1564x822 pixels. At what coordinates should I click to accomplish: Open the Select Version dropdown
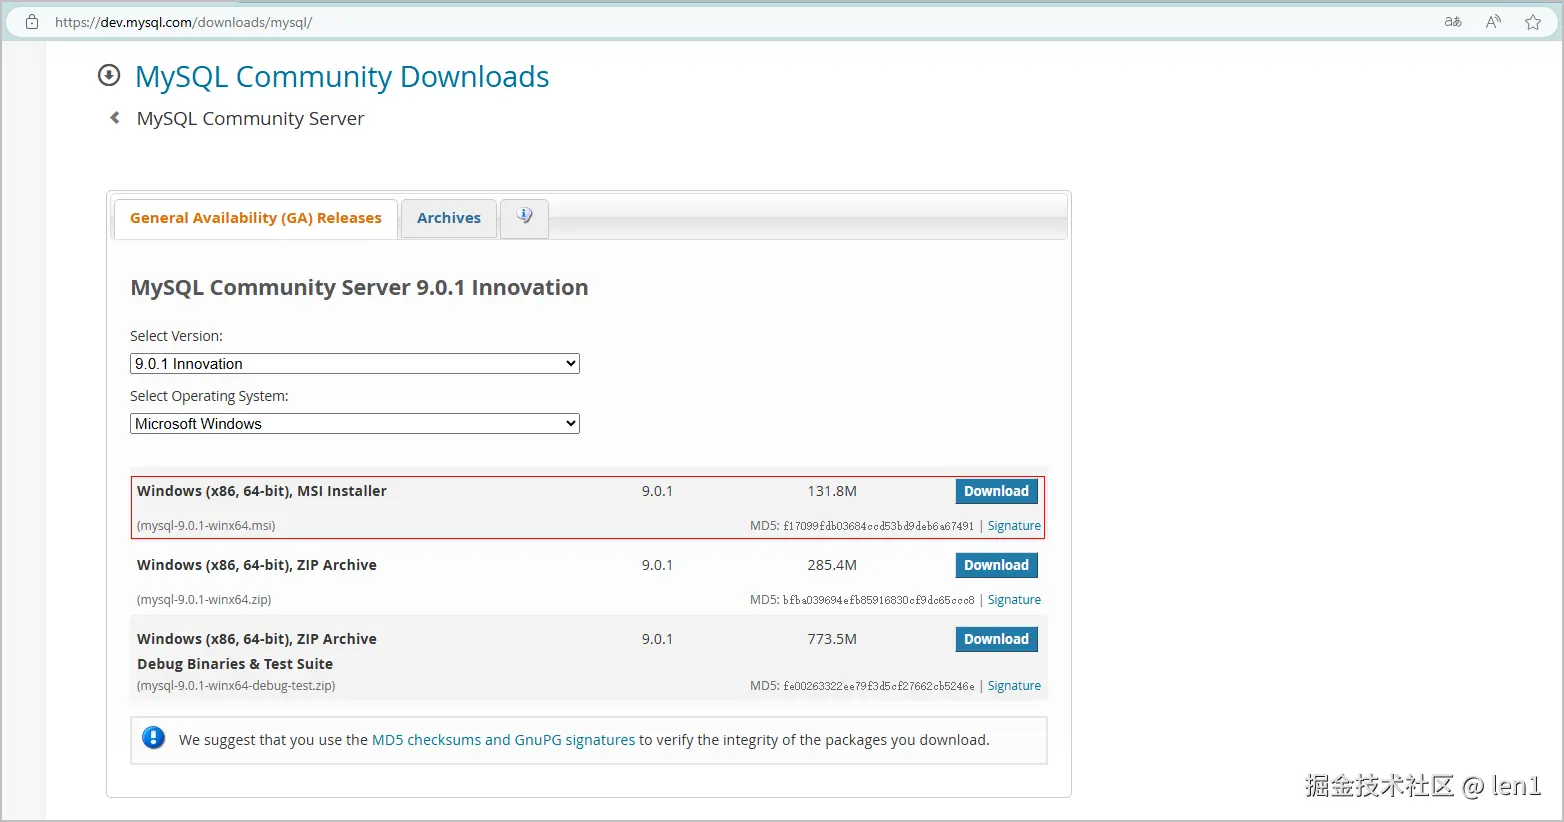click(355, 364)
